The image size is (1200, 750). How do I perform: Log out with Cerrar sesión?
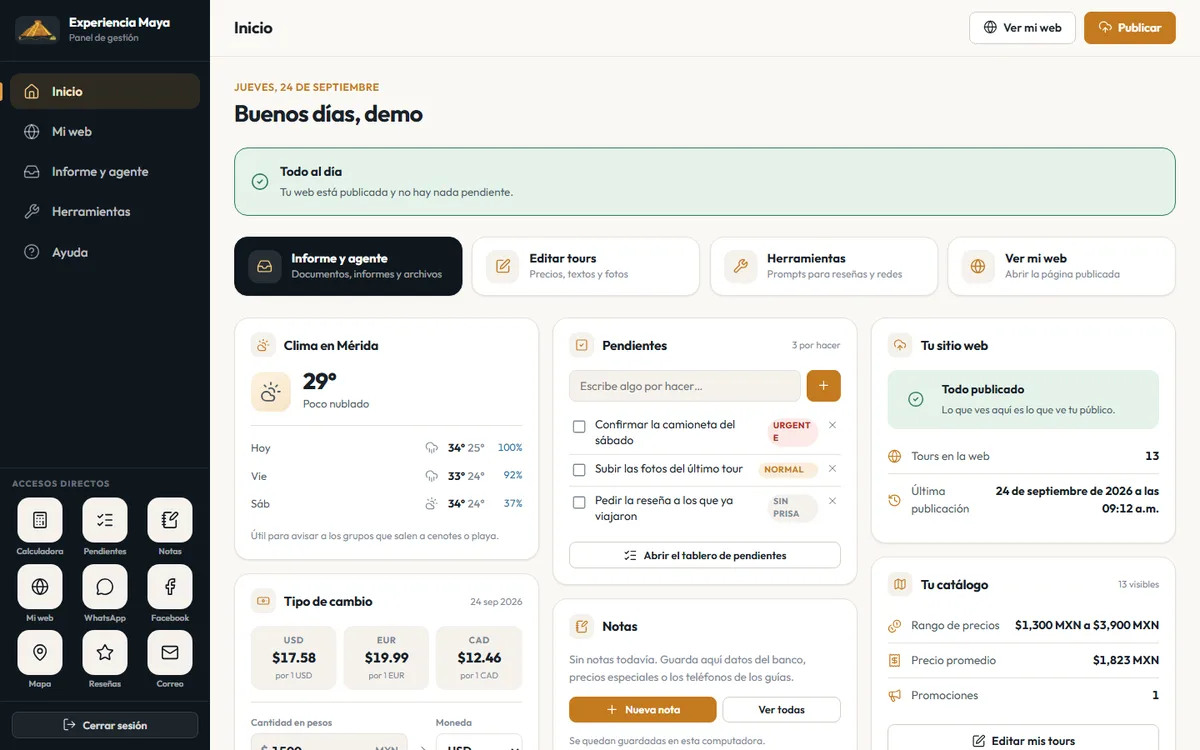(105, 725)
